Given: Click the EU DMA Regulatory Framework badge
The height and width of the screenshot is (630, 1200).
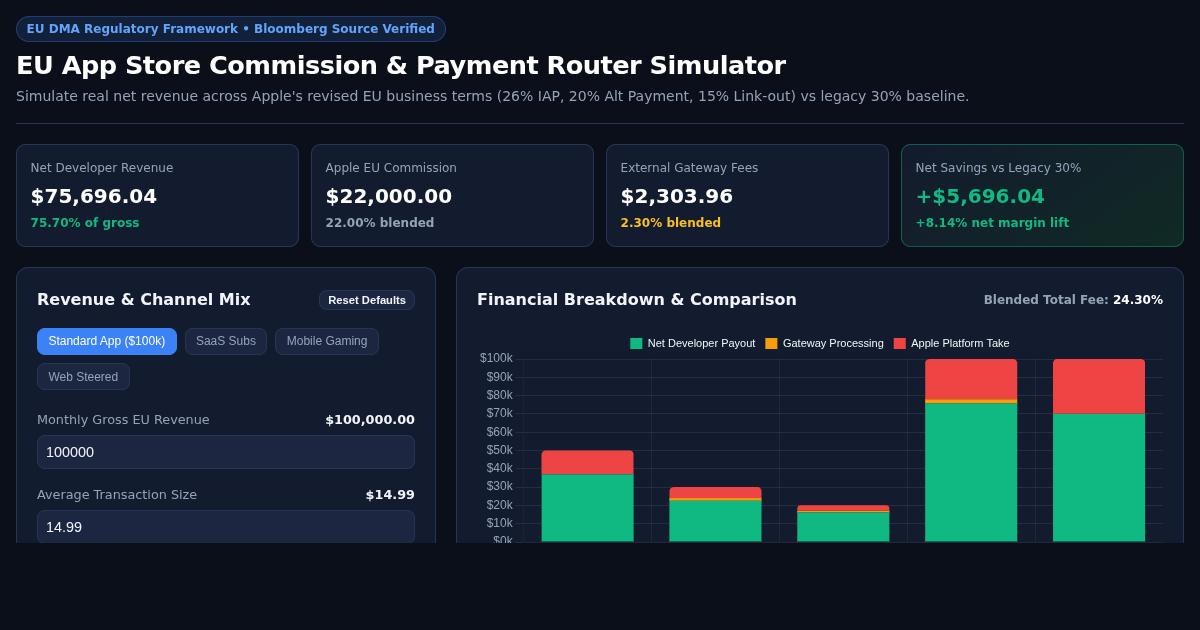Looking at the screenshot, I should (x=231, y=29).
